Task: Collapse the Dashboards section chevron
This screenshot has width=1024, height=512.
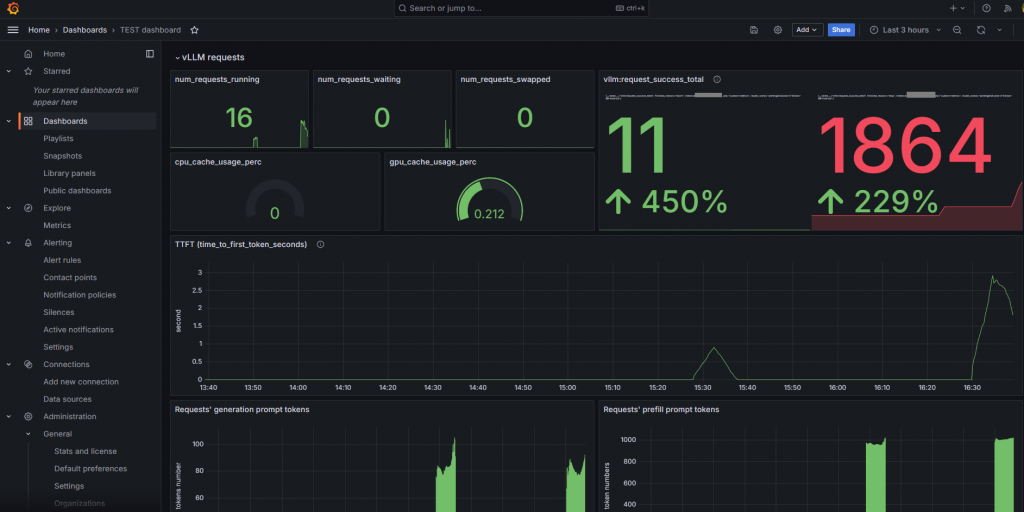Action: 8,121
